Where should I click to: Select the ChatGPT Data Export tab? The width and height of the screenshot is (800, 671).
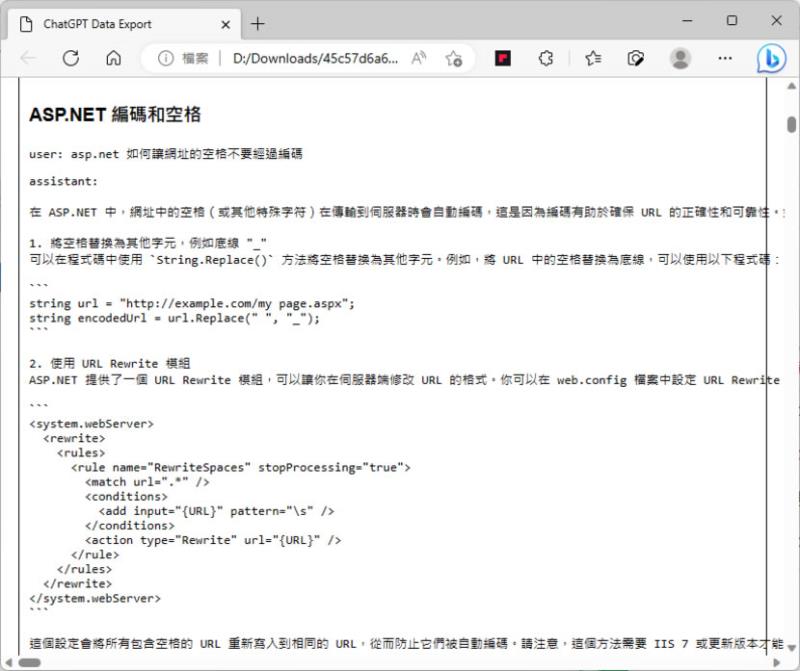point(122,24)
